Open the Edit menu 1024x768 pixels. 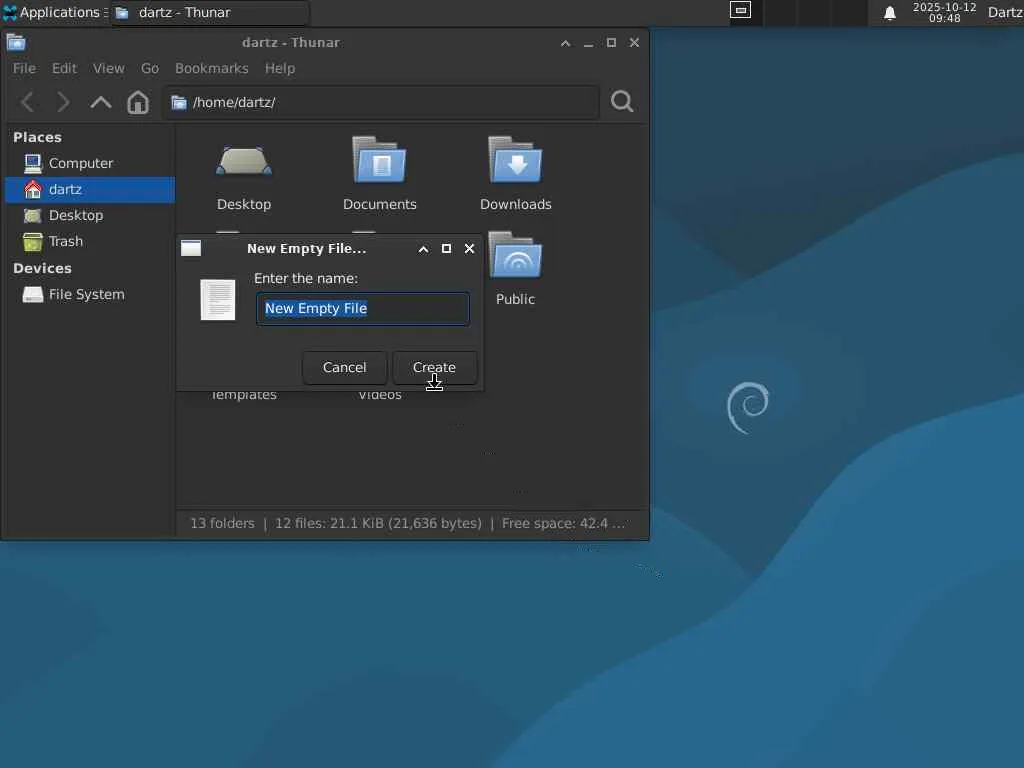pos(64,69)
